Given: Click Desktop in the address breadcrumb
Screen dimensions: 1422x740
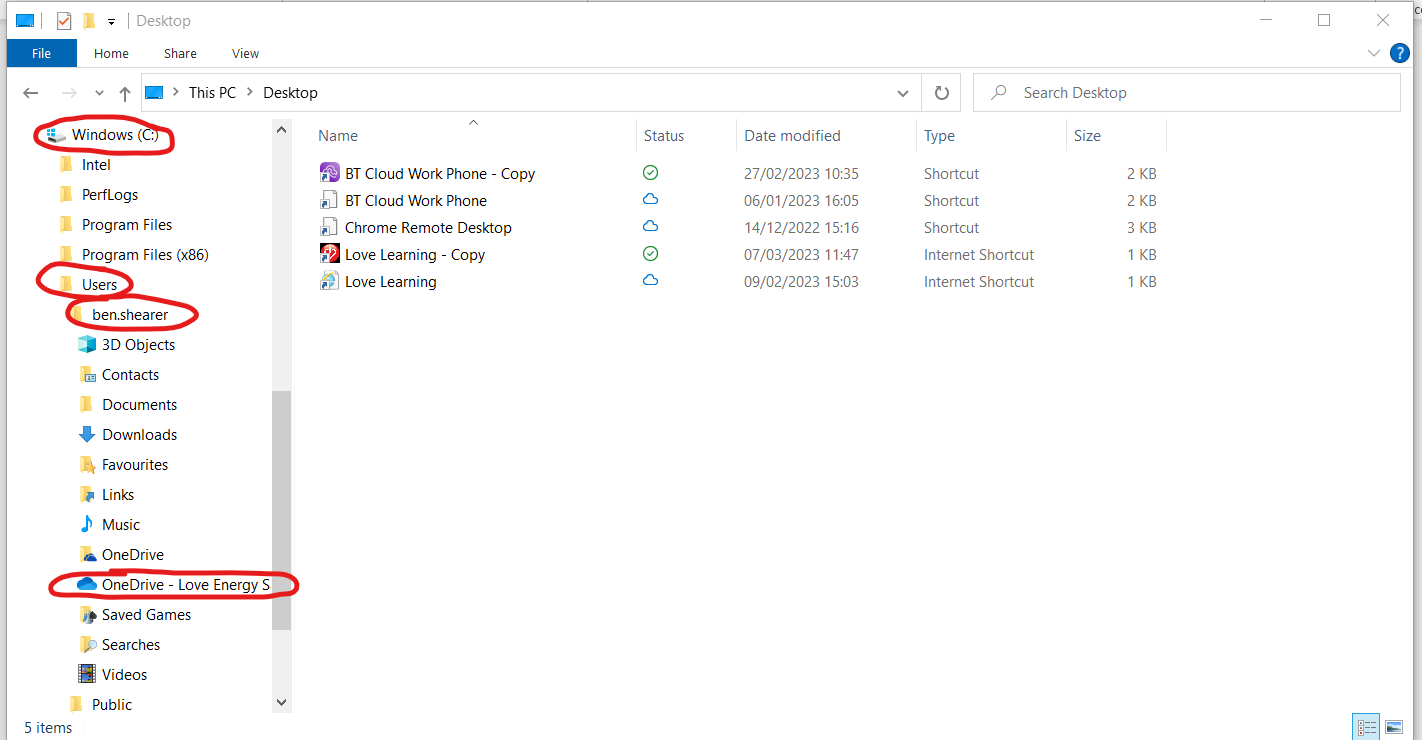Looking at the screenshot, I should tap(290, 93).
